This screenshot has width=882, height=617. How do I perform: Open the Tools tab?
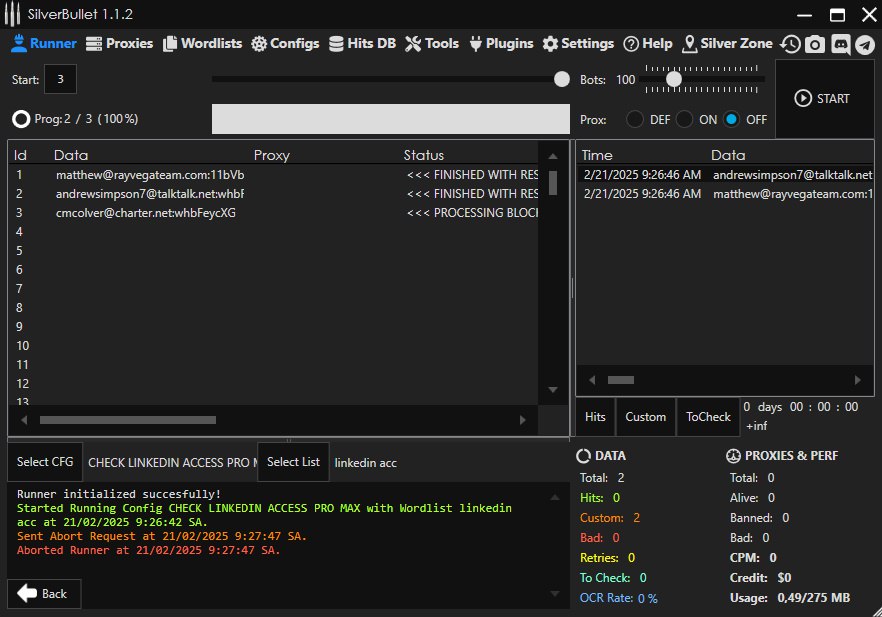[432, 44]
